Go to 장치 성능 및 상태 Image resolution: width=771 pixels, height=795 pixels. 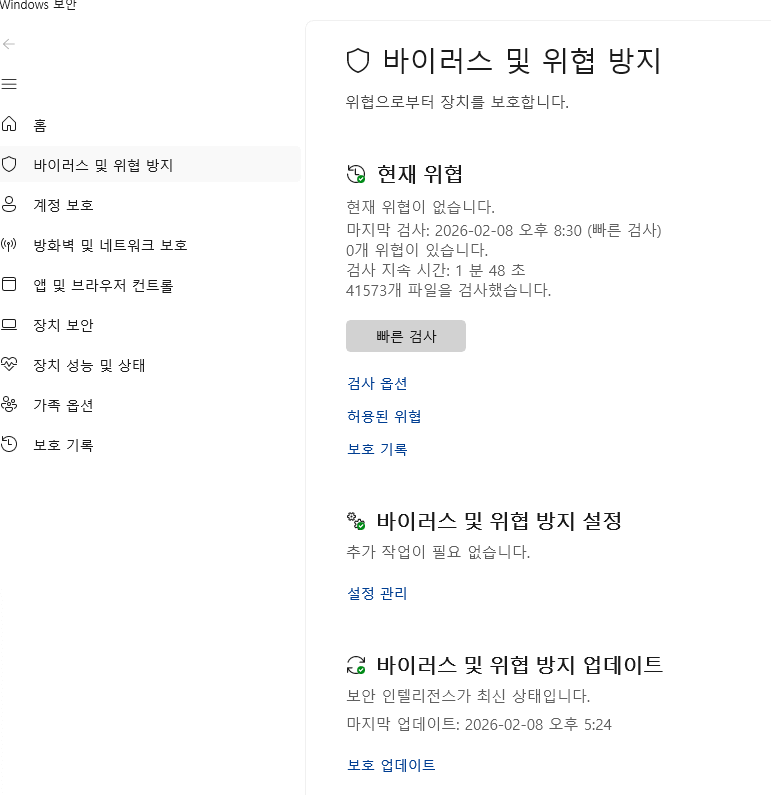point(89,365)
